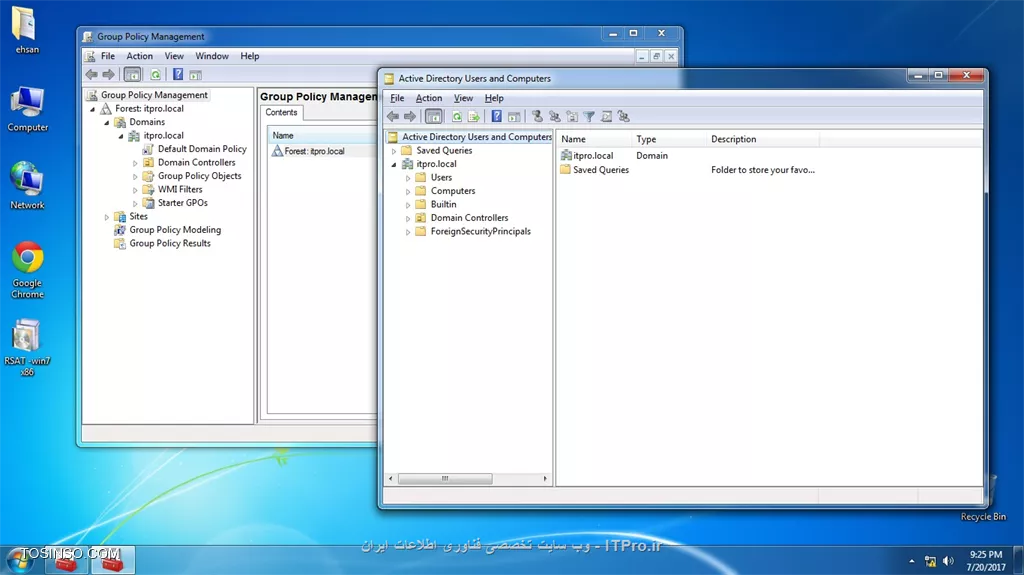
Task: Click Export List icon in Active Directory toolbar
Action: [474, 116]
